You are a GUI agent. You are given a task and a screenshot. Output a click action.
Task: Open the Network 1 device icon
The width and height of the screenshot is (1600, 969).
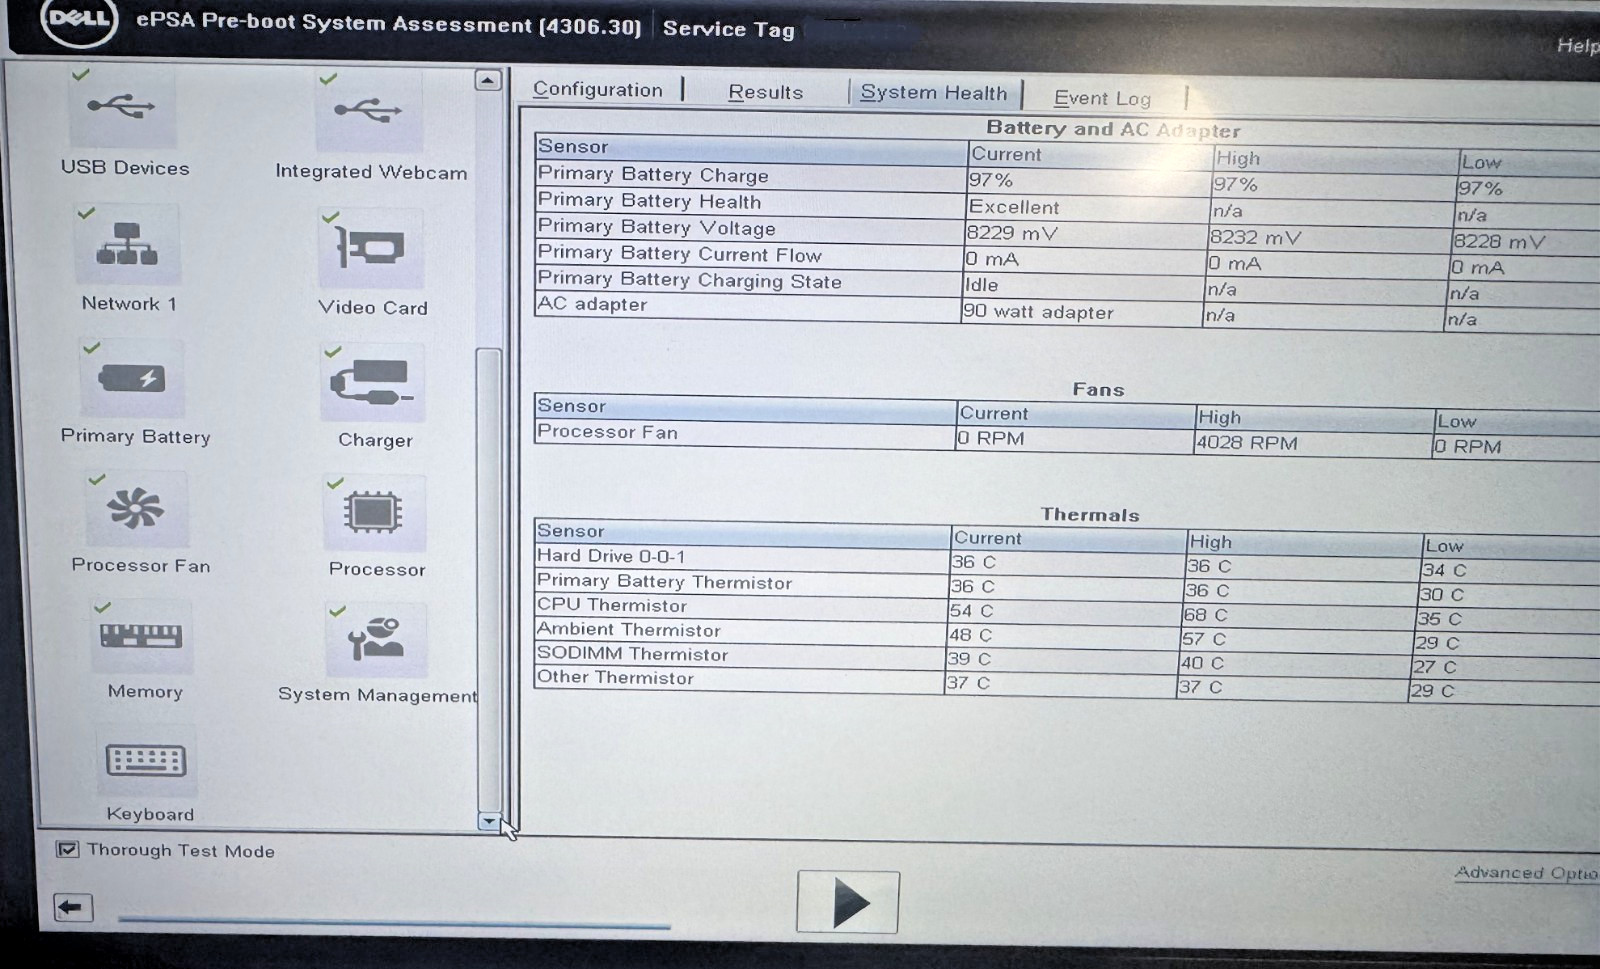127,244
